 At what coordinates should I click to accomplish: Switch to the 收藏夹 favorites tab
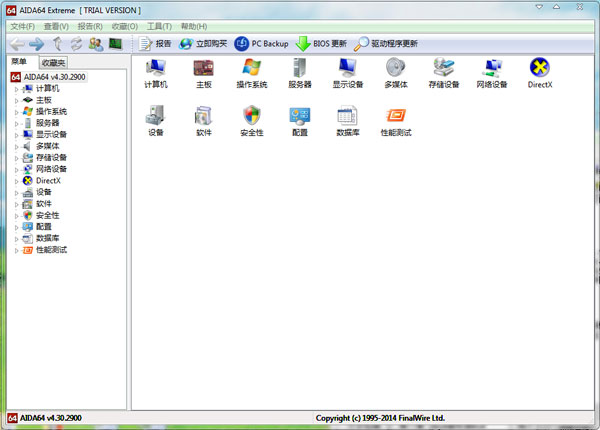click(54, 62)
